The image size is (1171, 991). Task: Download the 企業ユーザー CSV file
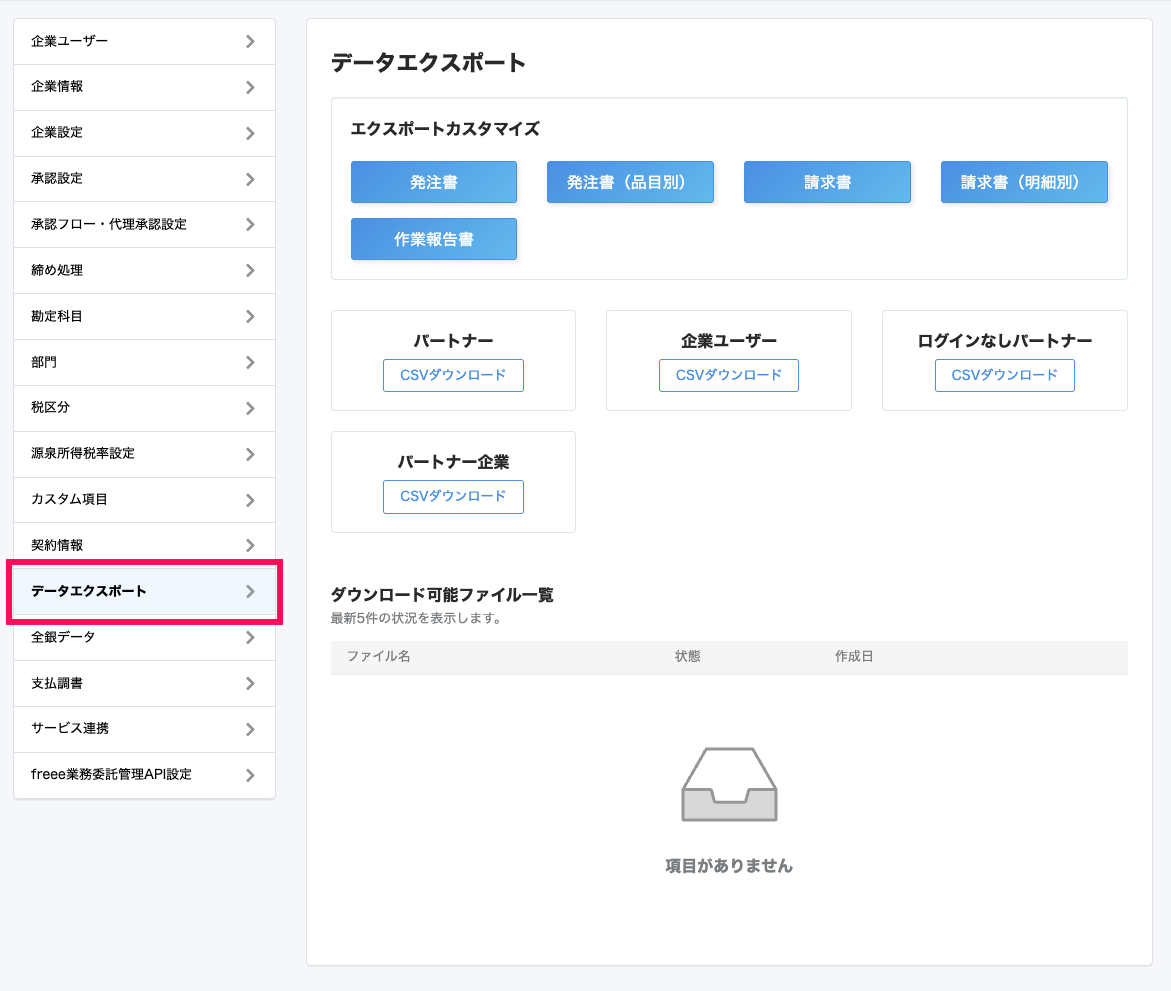(728, 375)
